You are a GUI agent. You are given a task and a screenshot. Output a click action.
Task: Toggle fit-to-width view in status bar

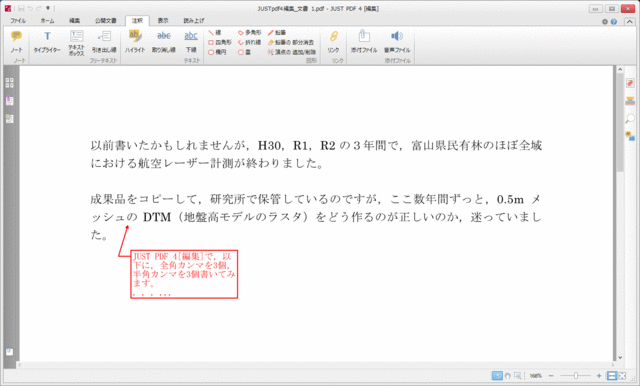[x=611, y=376]
